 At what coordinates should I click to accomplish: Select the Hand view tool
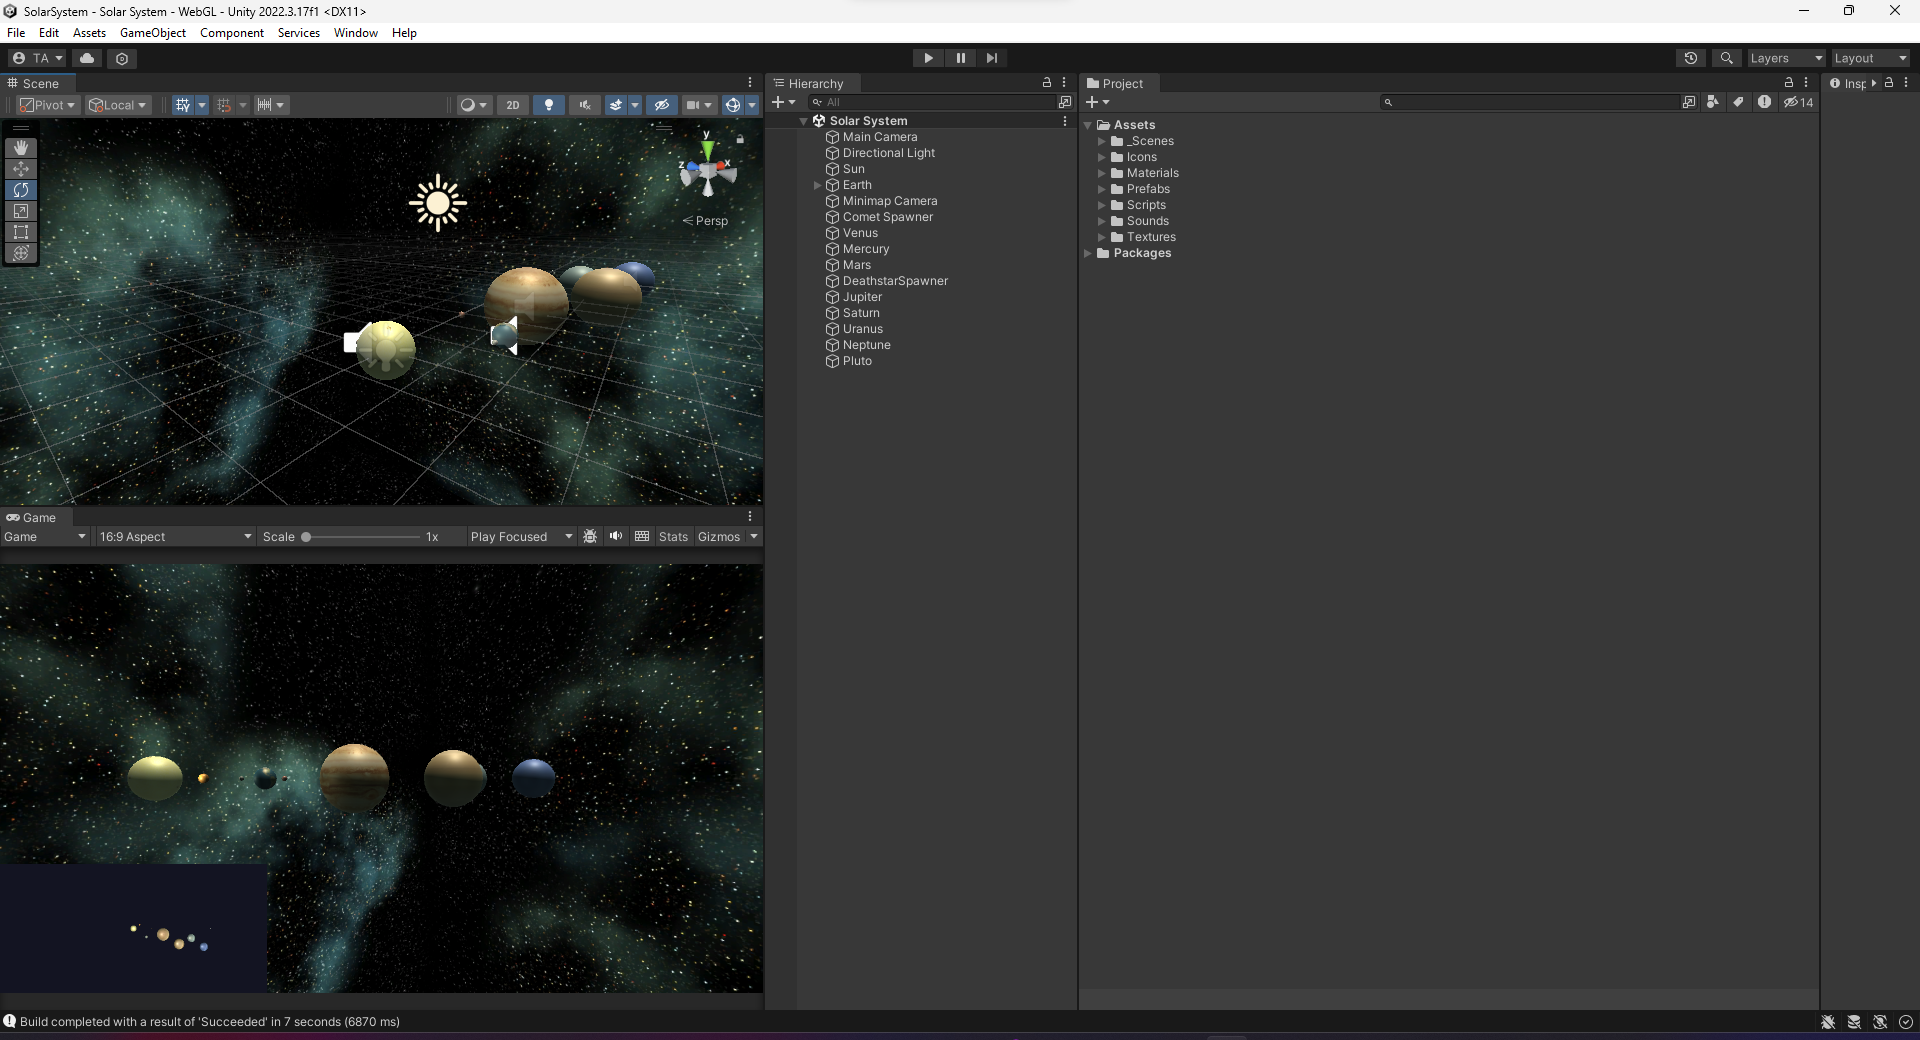[21, 148]
